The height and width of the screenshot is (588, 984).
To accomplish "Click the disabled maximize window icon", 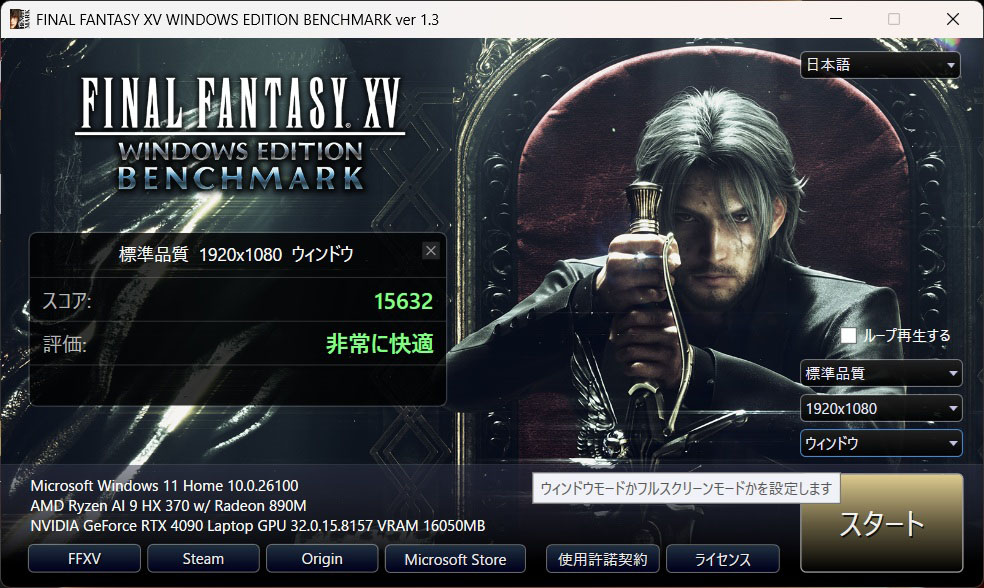I will 894,19.
